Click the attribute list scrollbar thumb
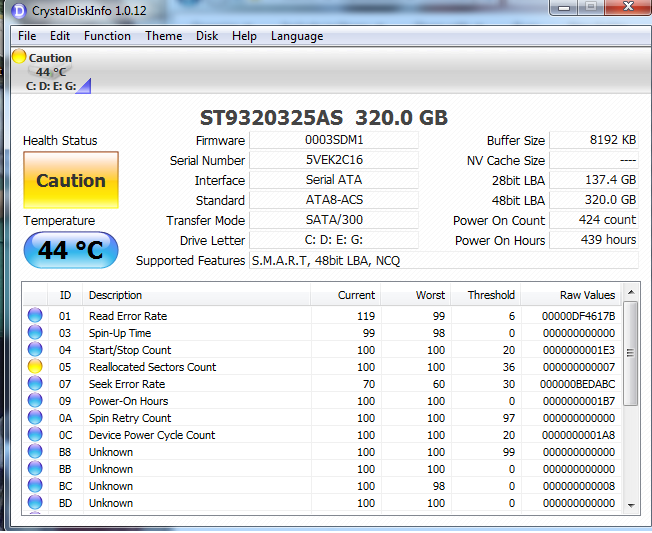This screenshot has height=533, width=652. [631, 353]
